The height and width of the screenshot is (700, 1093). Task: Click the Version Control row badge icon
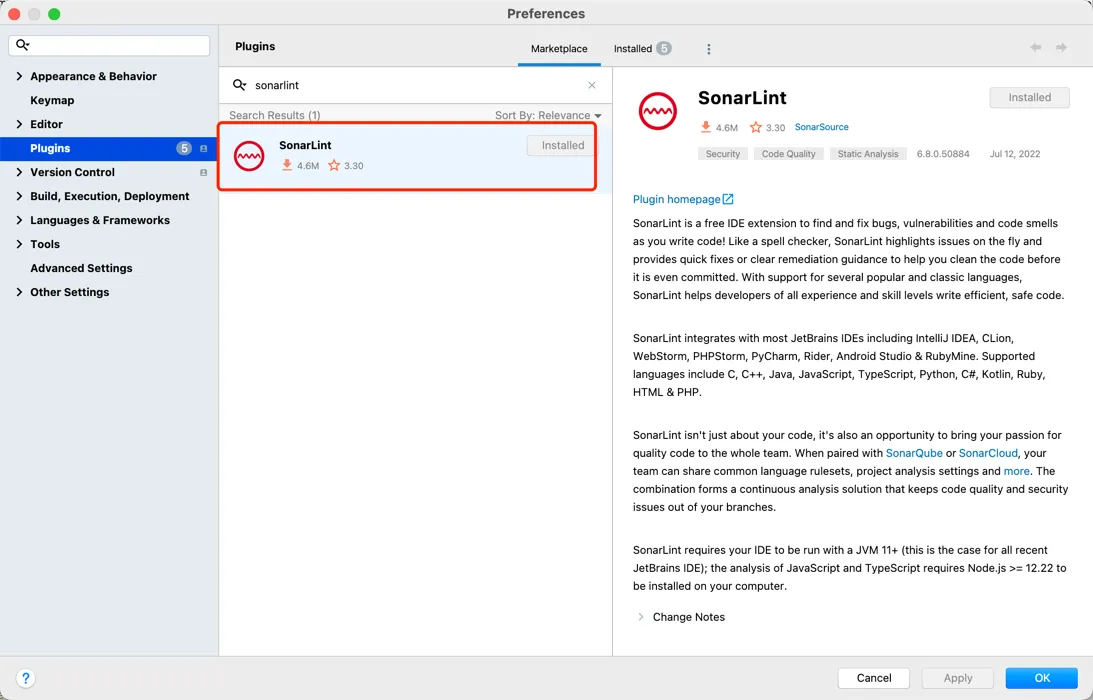[x=204, y=172]
